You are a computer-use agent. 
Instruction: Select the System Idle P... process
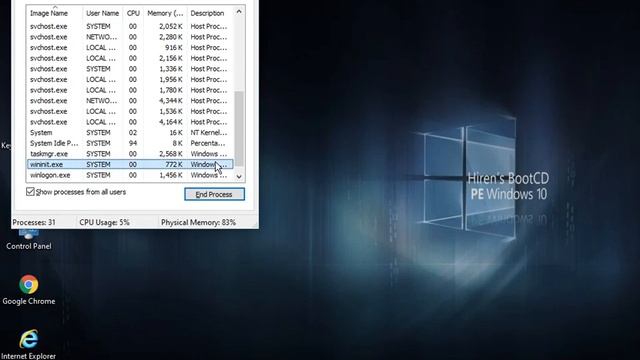click(x=130, y=143)
